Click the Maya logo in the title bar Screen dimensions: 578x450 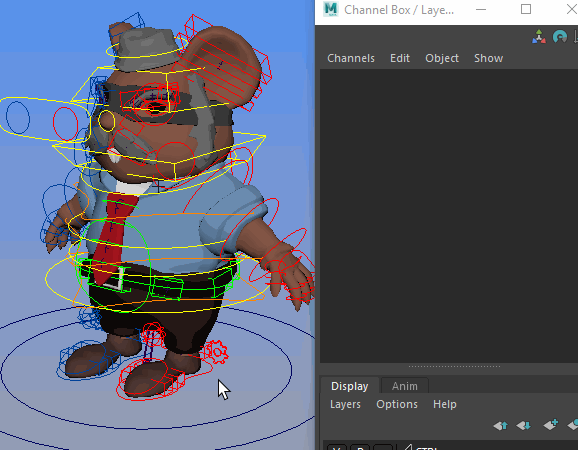click(x=331, y=9)
